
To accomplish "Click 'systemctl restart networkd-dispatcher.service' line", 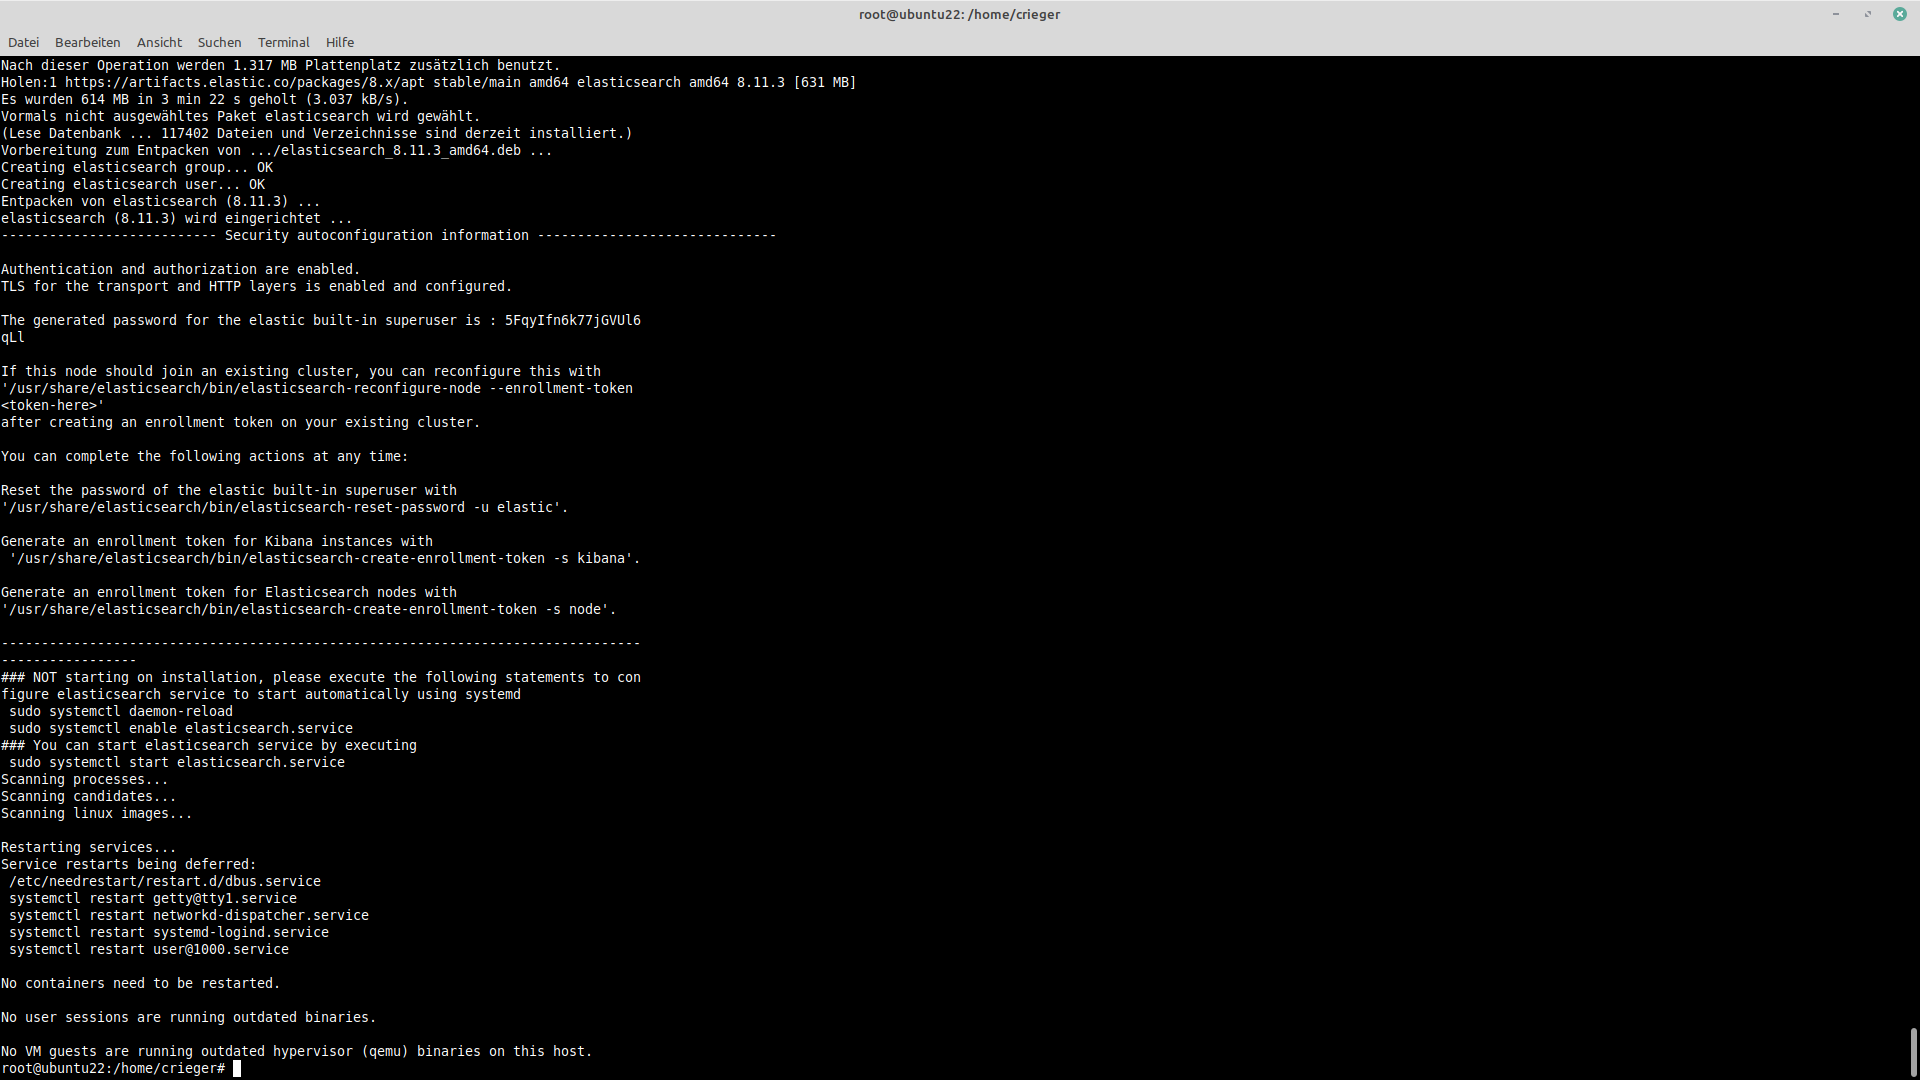I will (188, 915).
